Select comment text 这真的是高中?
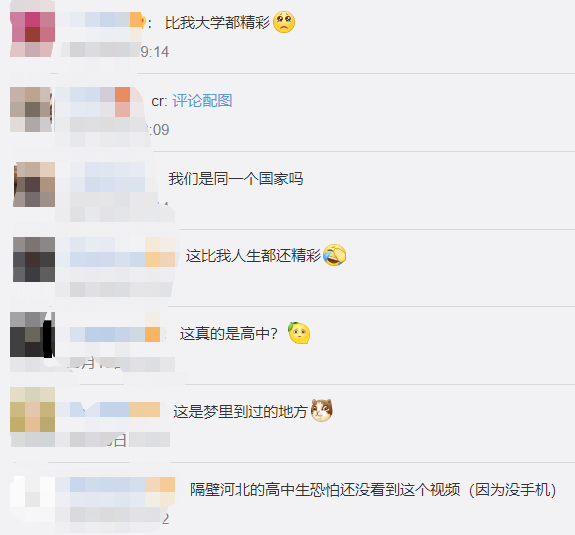The height and width of the screenshot is (535, 575). click(228, 334)
